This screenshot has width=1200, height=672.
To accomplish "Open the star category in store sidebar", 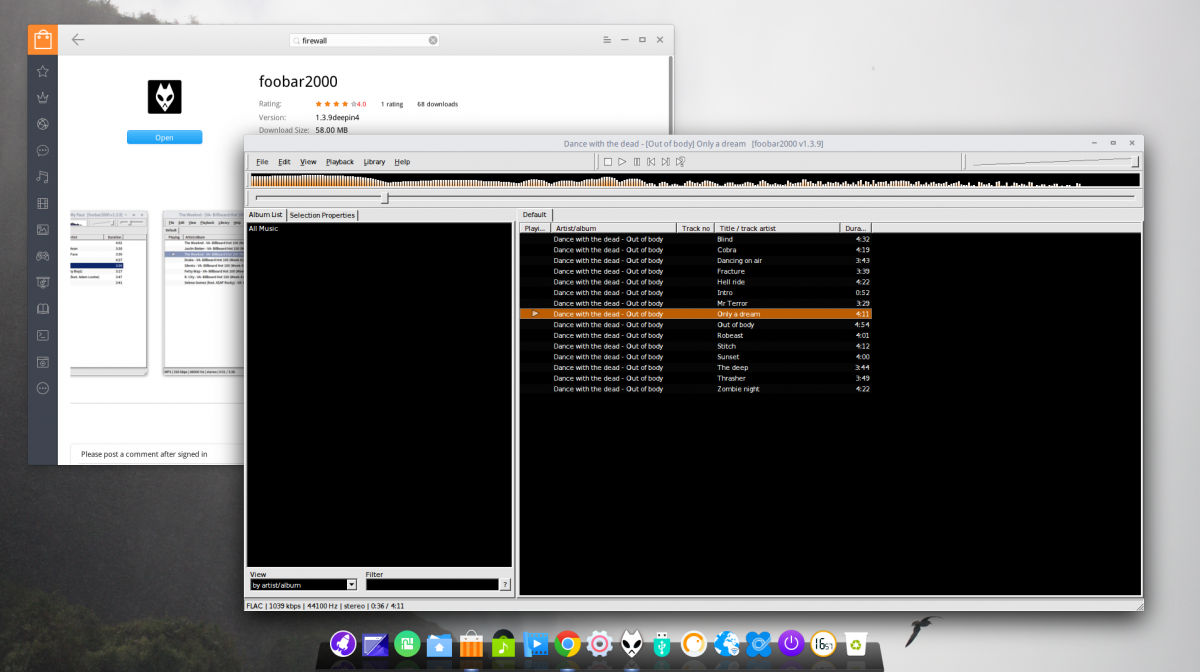I will click(42, 72).
